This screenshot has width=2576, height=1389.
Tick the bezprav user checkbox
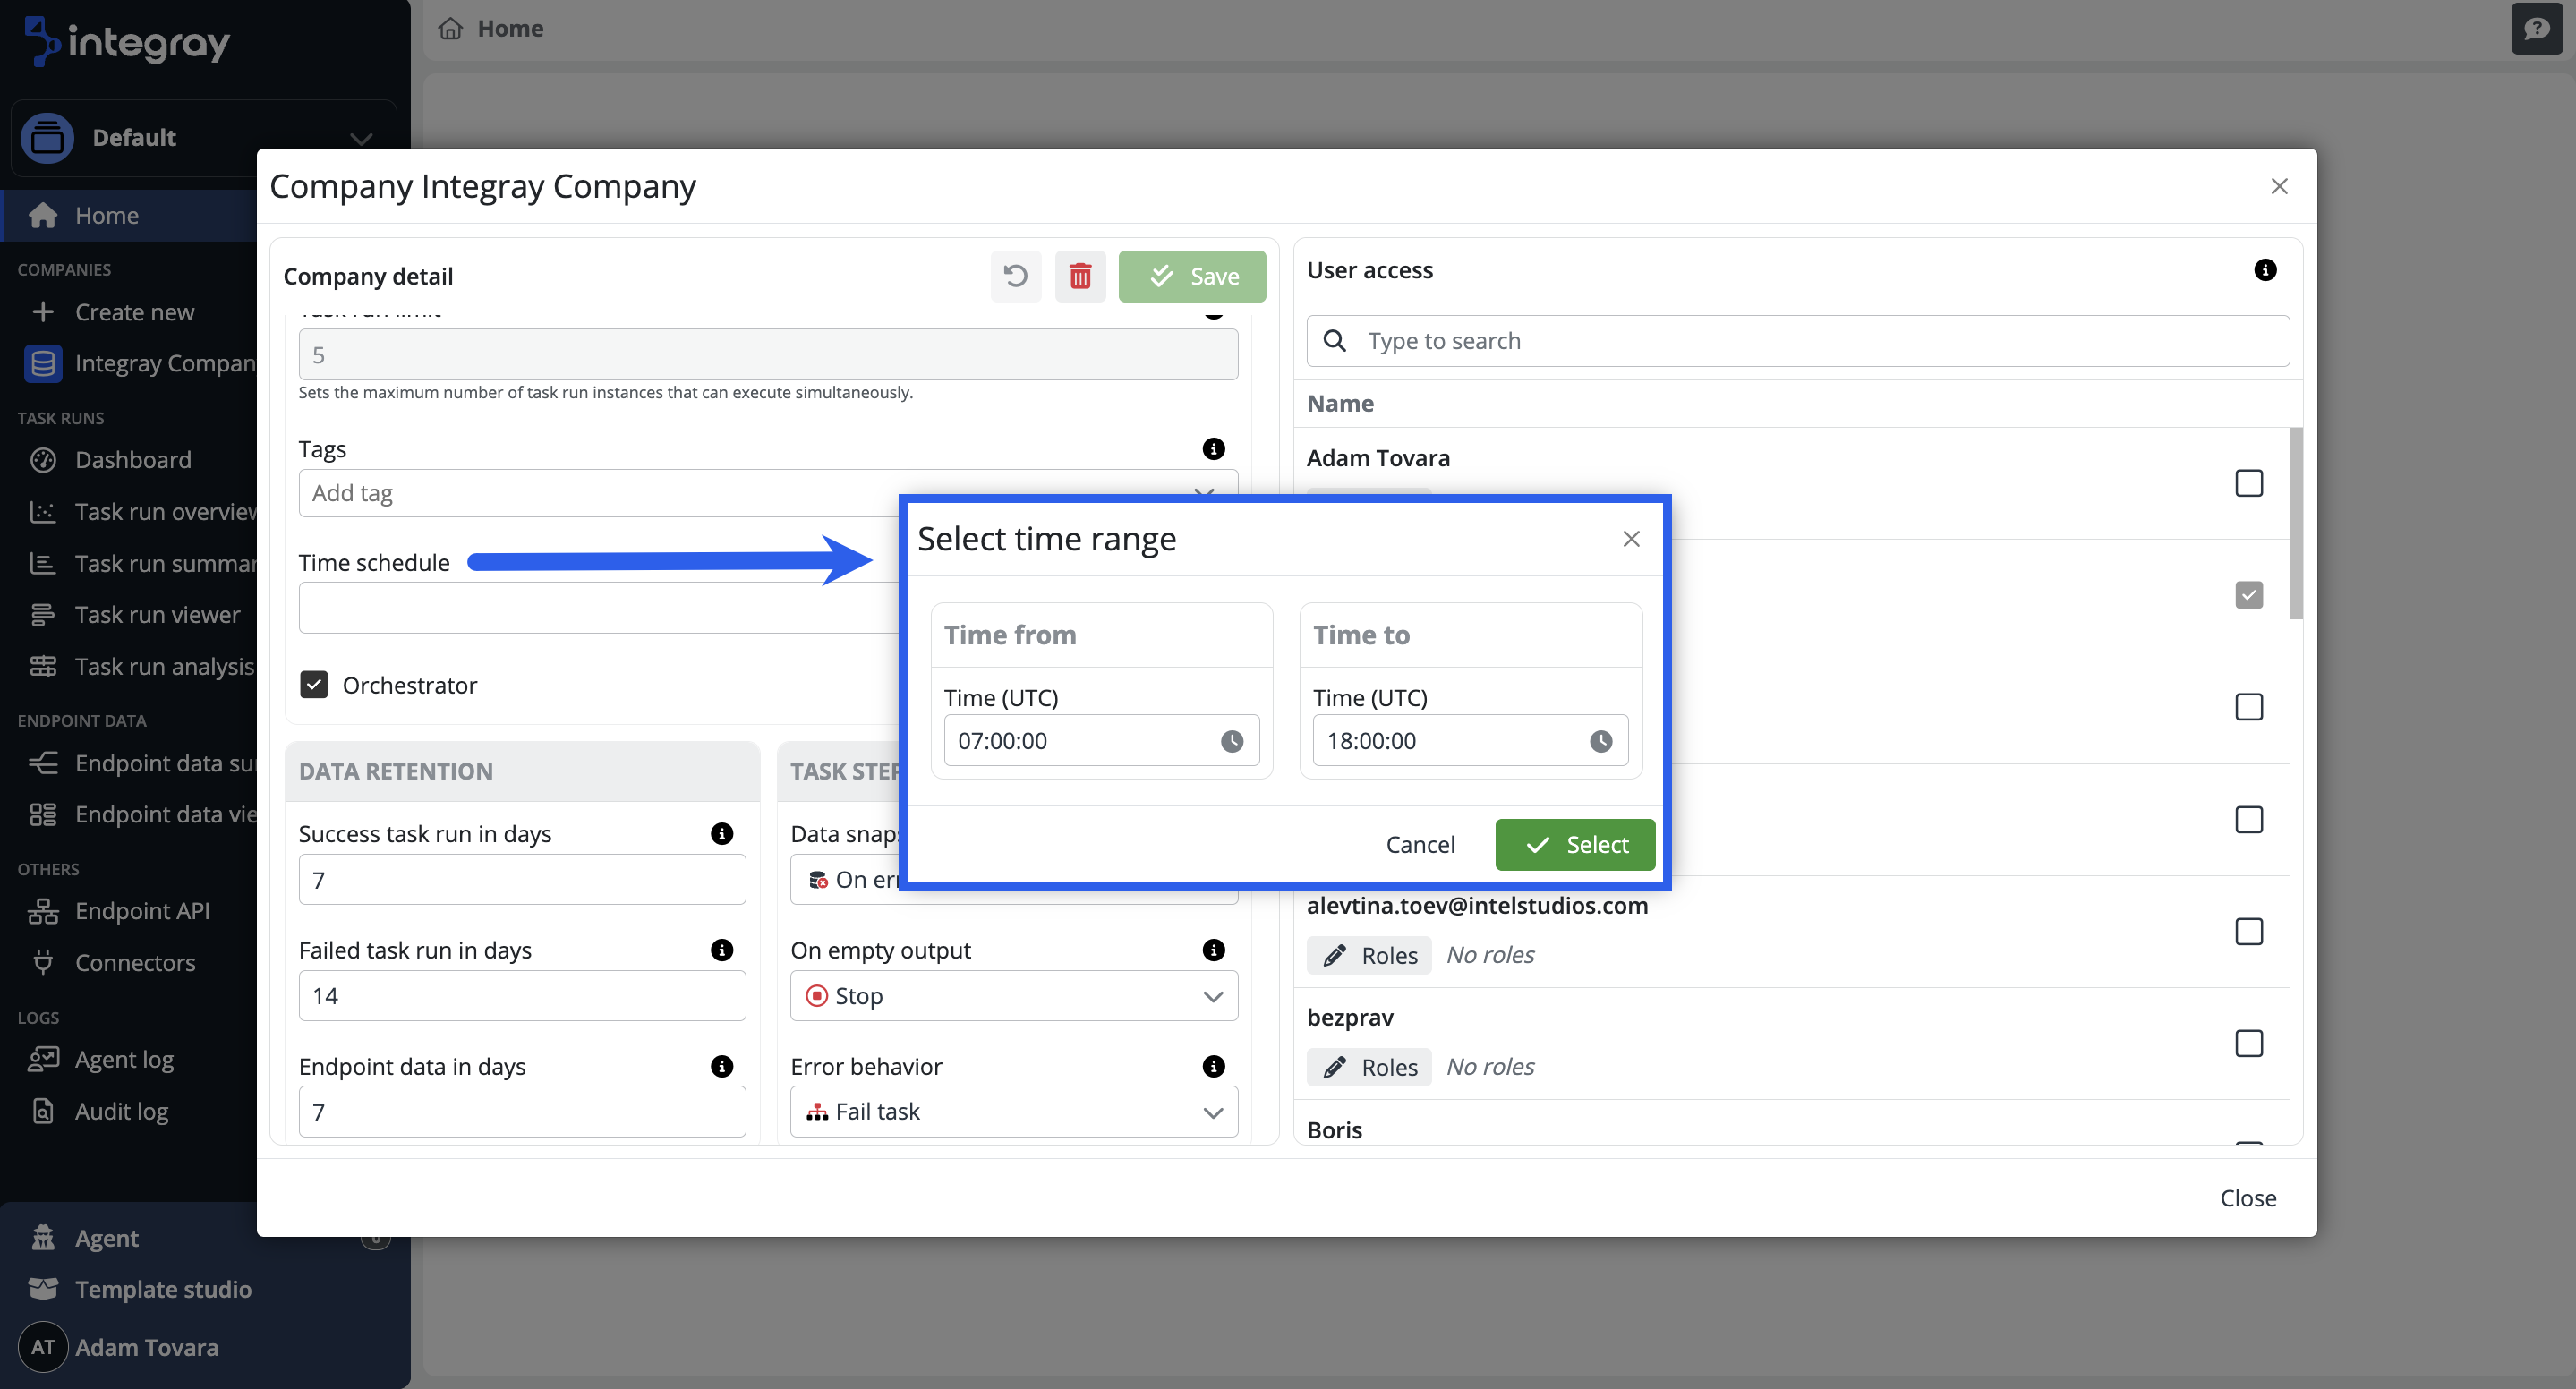coord(2248,1043)
